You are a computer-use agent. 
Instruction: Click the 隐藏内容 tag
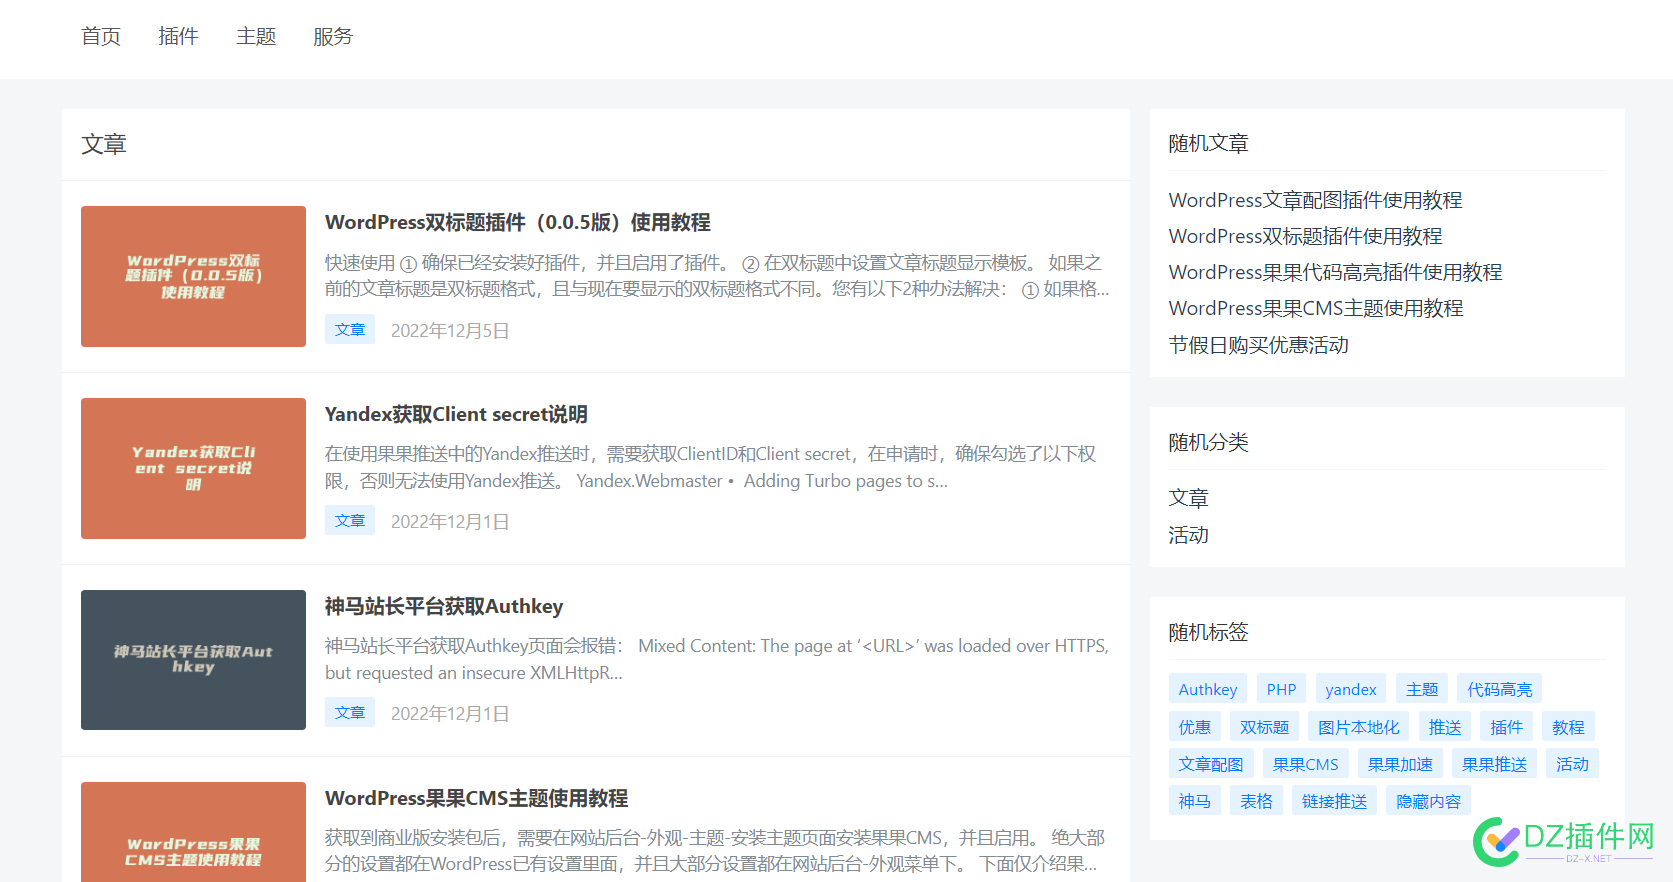(1429, 801)
